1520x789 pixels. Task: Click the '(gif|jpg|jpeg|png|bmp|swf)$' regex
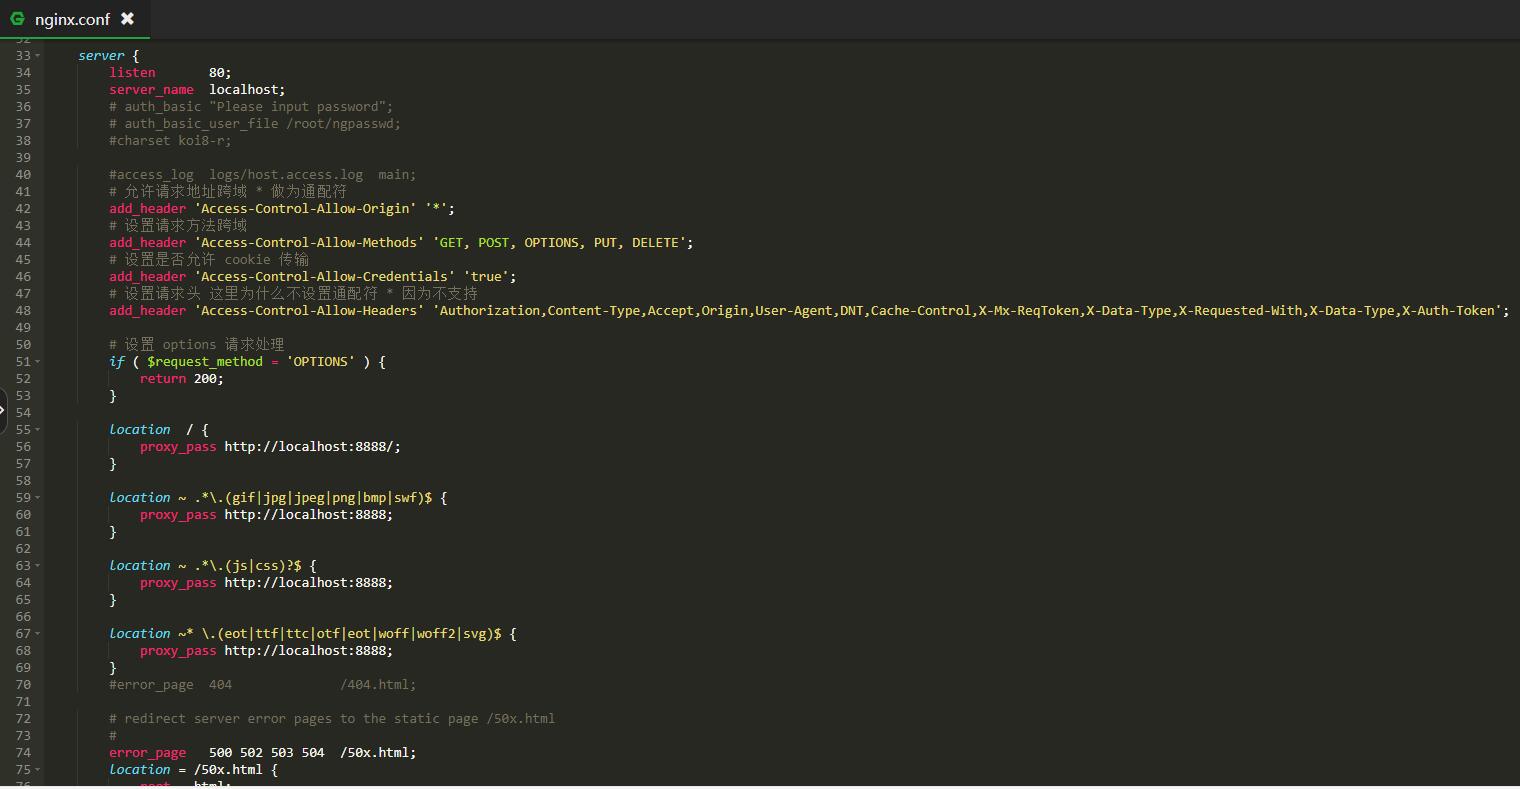coord(328,497)
